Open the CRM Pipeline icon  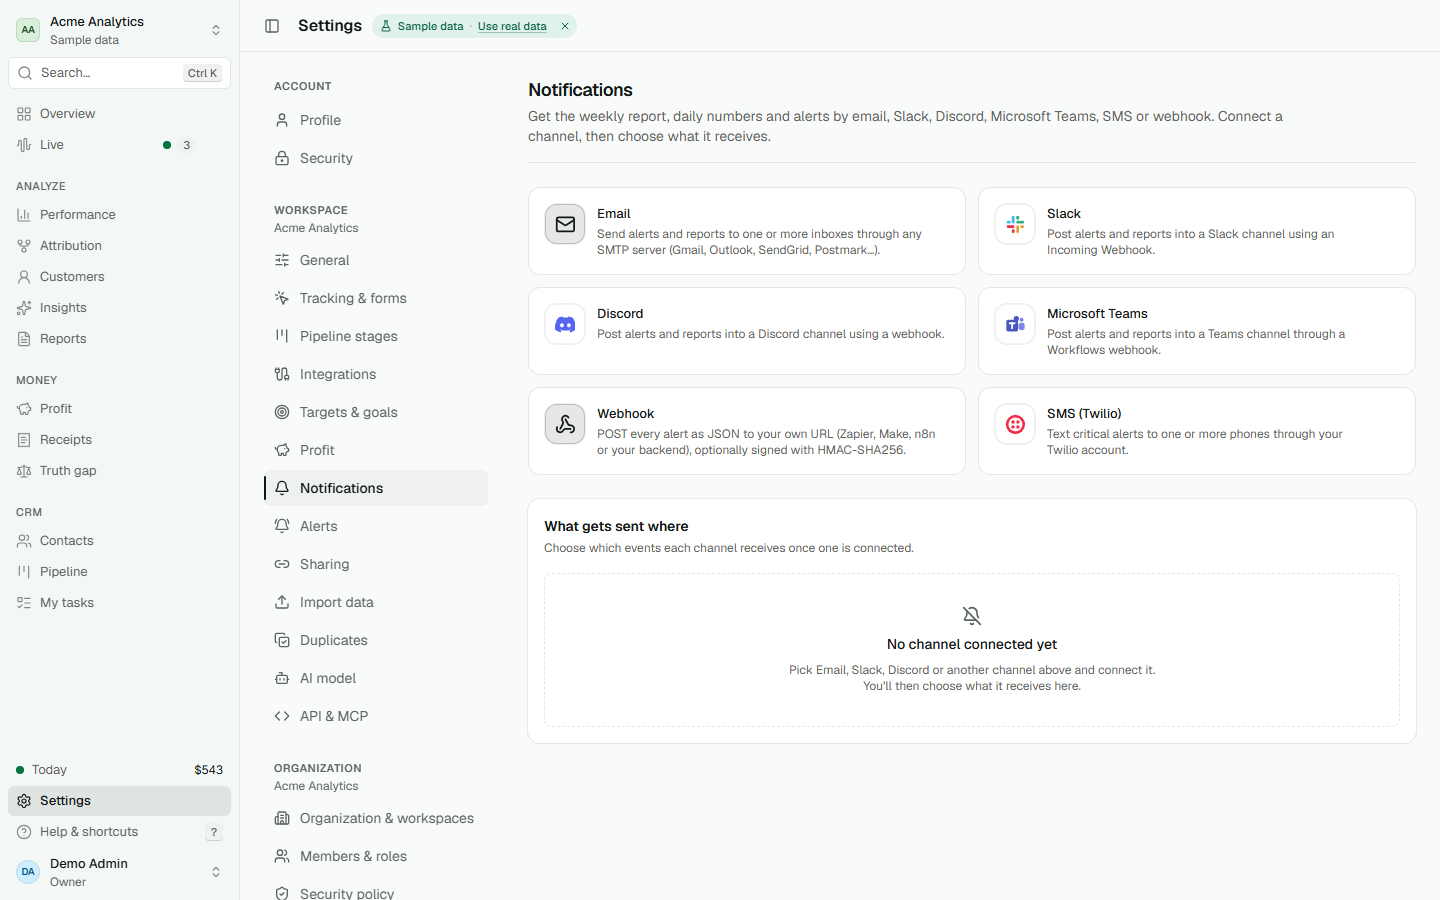click(x=24, y=572)
